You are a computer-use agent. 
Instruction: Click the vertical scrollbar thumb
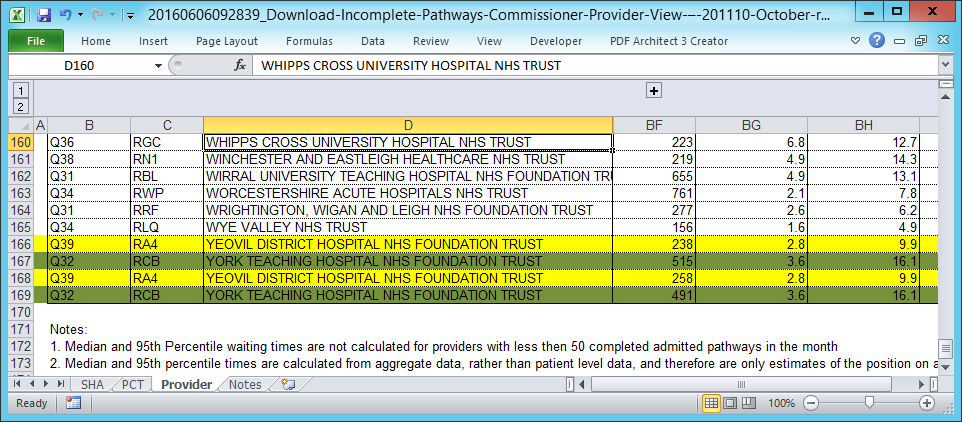(945, 348)
